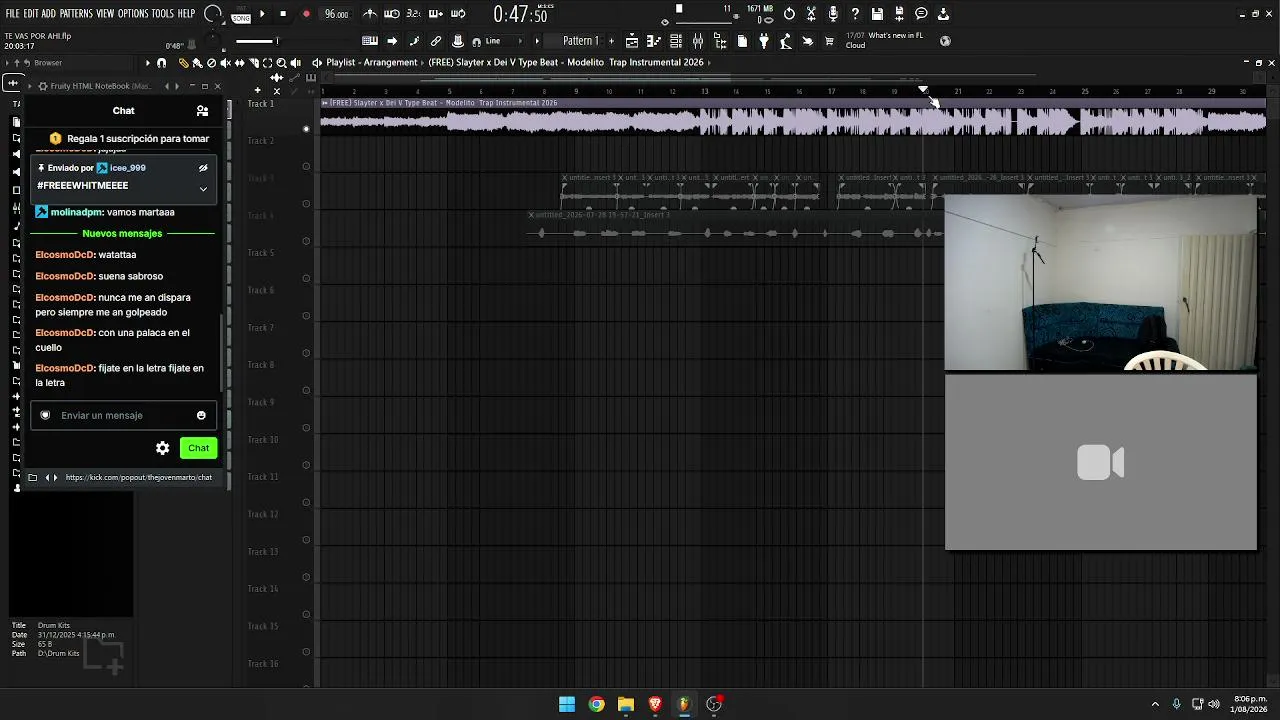
Task: Click the molinadpm username in chat
Action: click(x=77, y=212)
